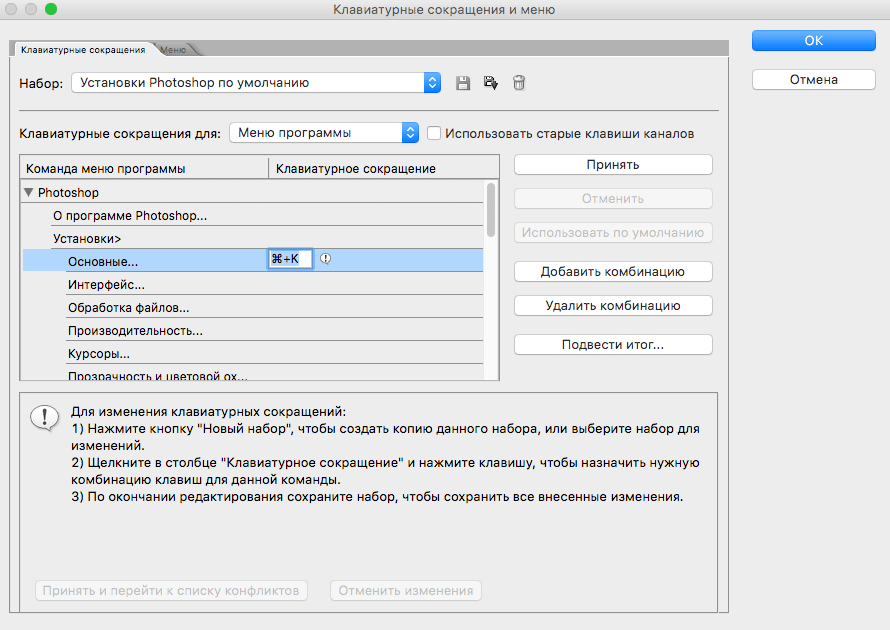Image resolution: width=890 pixels, height=630 pixels.
Task: Click the create new set icon
Action: 491,83
